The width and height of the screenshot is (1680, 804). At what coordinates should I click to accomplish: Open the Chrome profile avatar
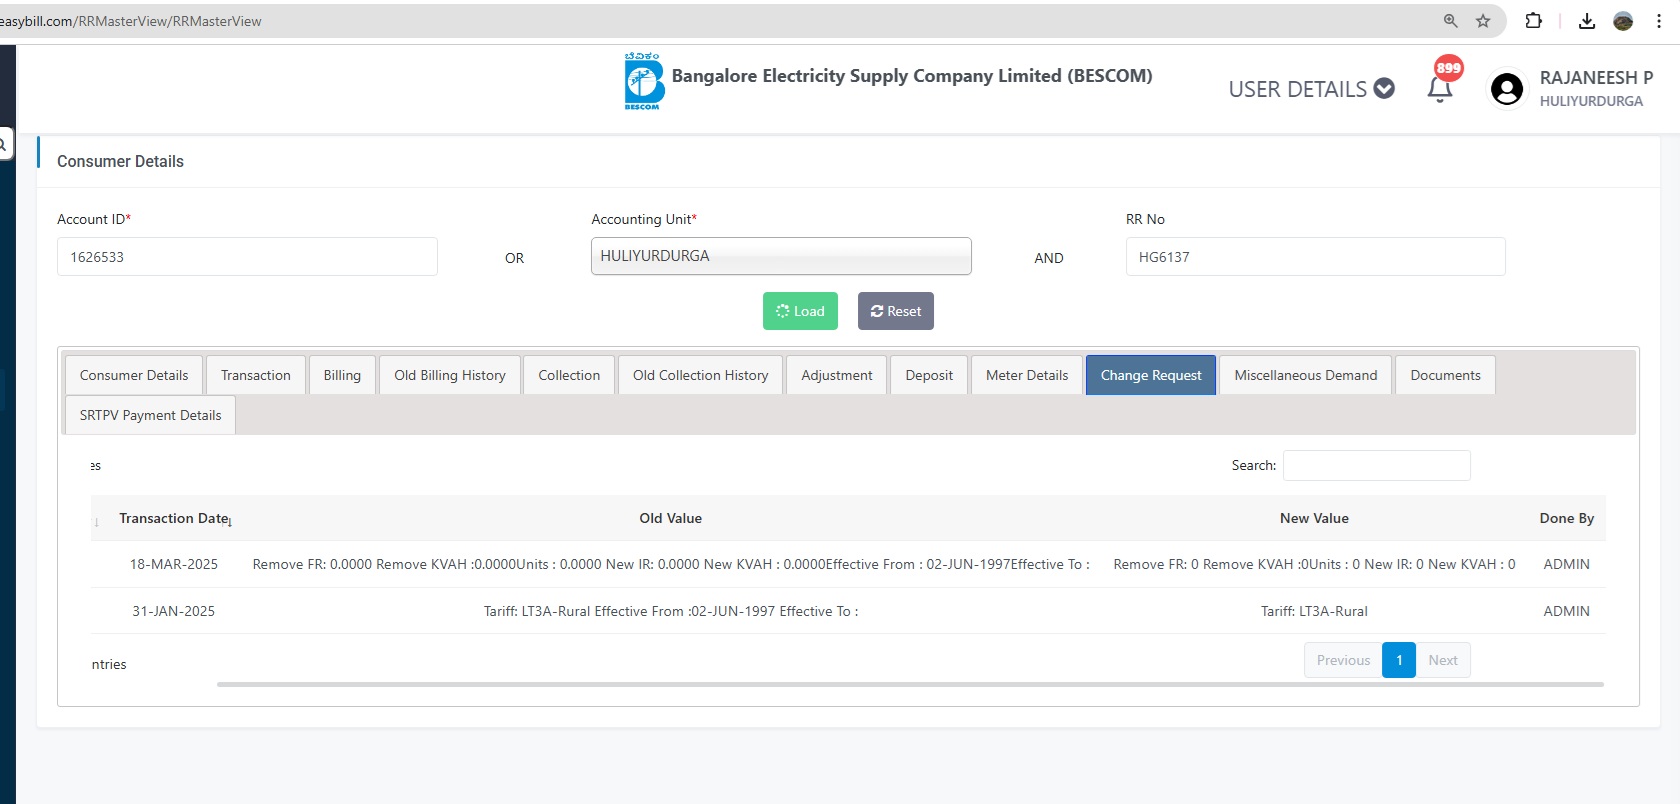1623,21
